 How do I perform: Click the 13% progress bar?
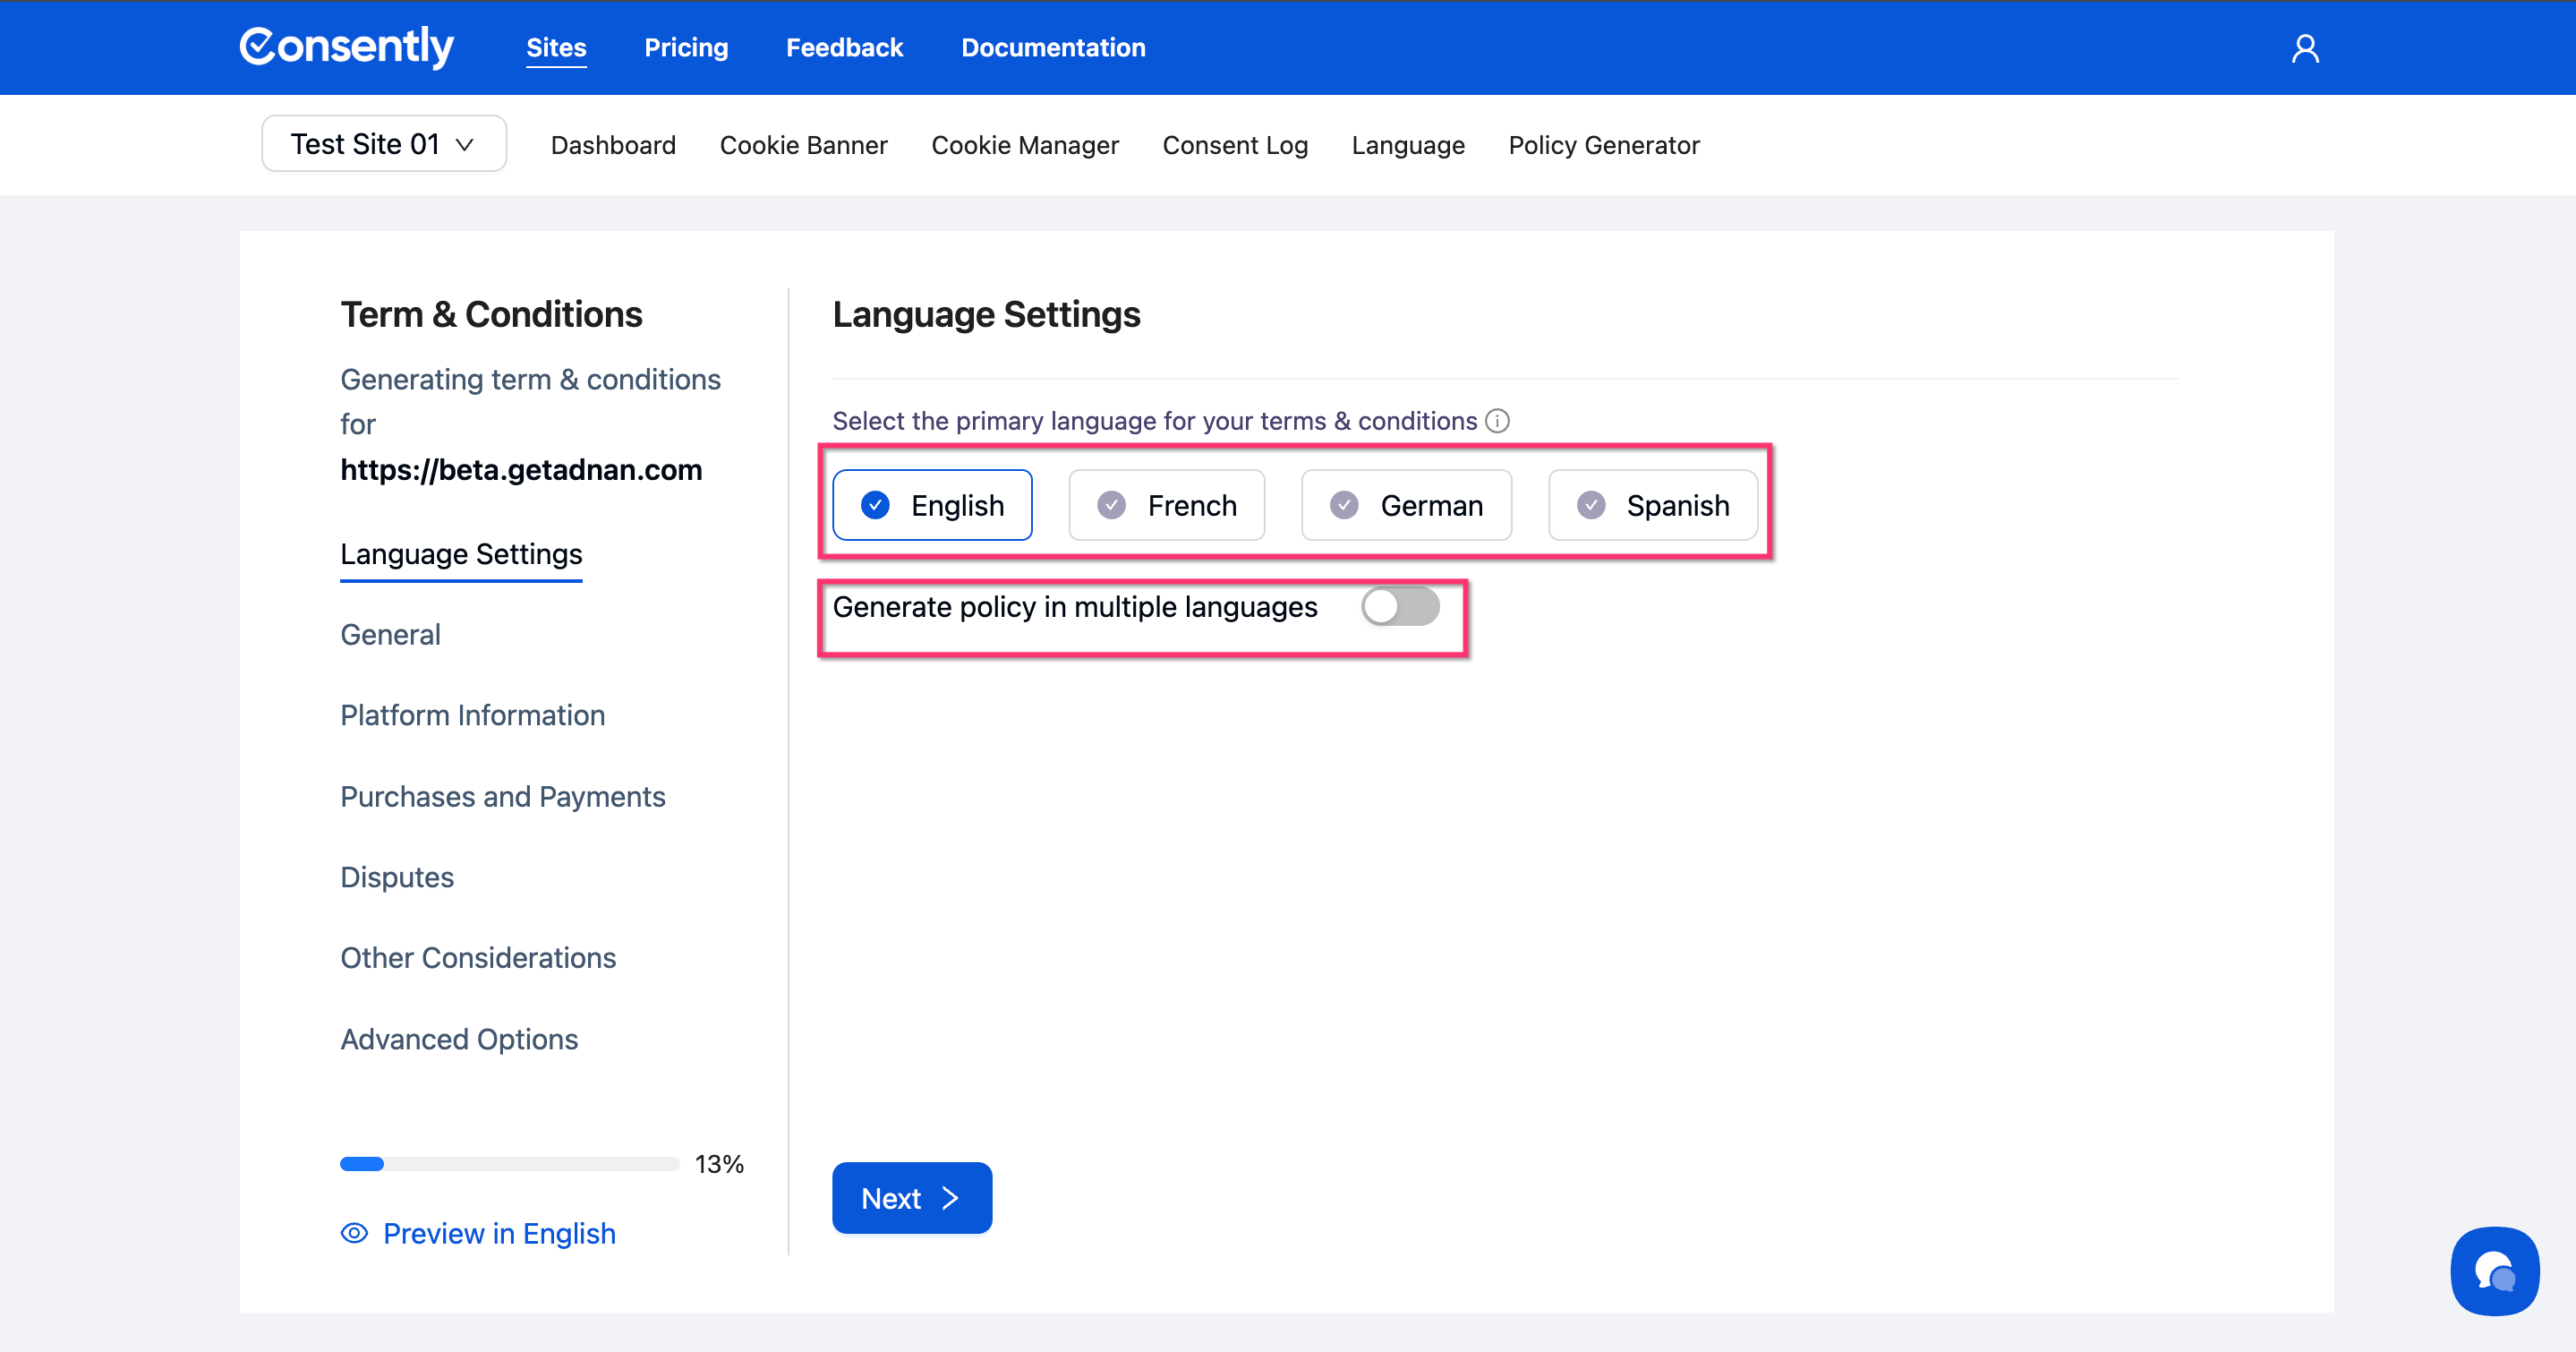pyautogui.click(x=509, y=1164)
